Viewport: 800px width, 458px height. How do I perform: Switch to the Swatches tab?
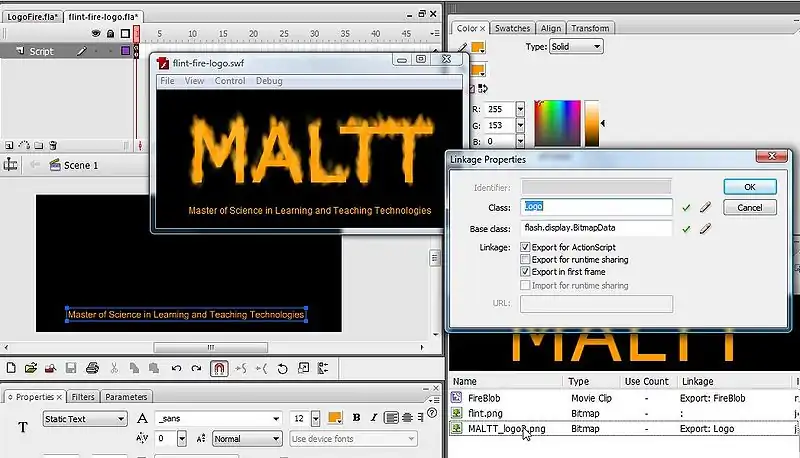[x=512, y=28]
